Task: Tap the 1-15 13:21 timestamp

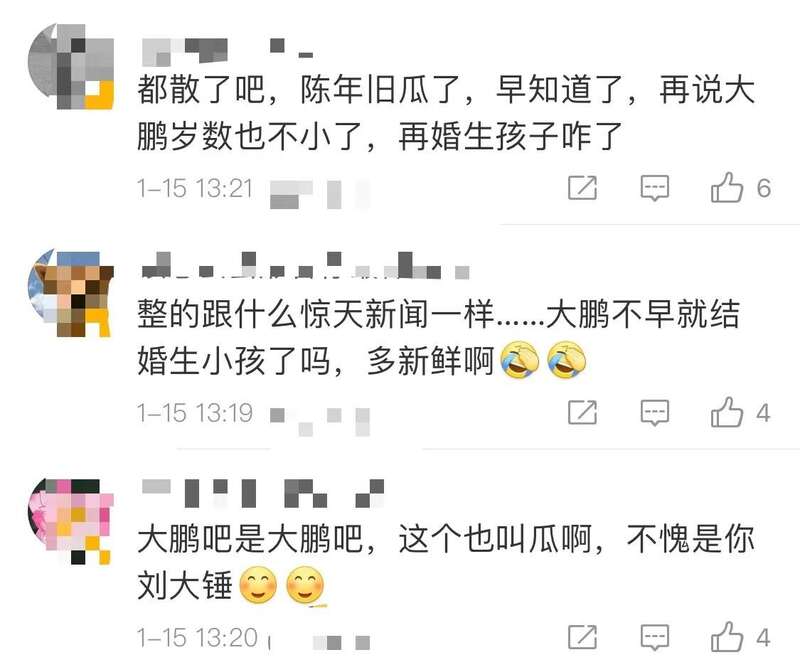Action: (x=195, y=188)
